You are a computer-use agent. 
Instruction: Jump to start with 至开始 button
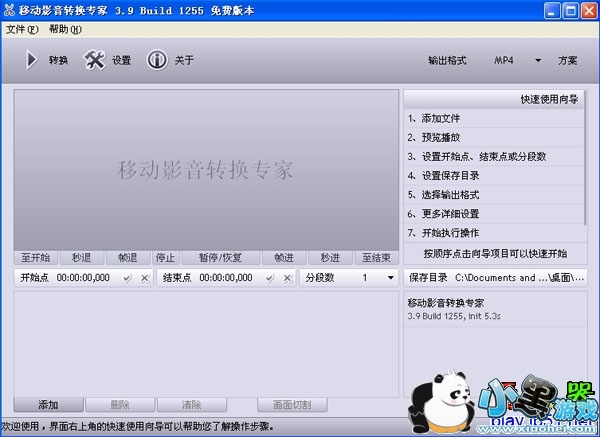tap(36, 257)
